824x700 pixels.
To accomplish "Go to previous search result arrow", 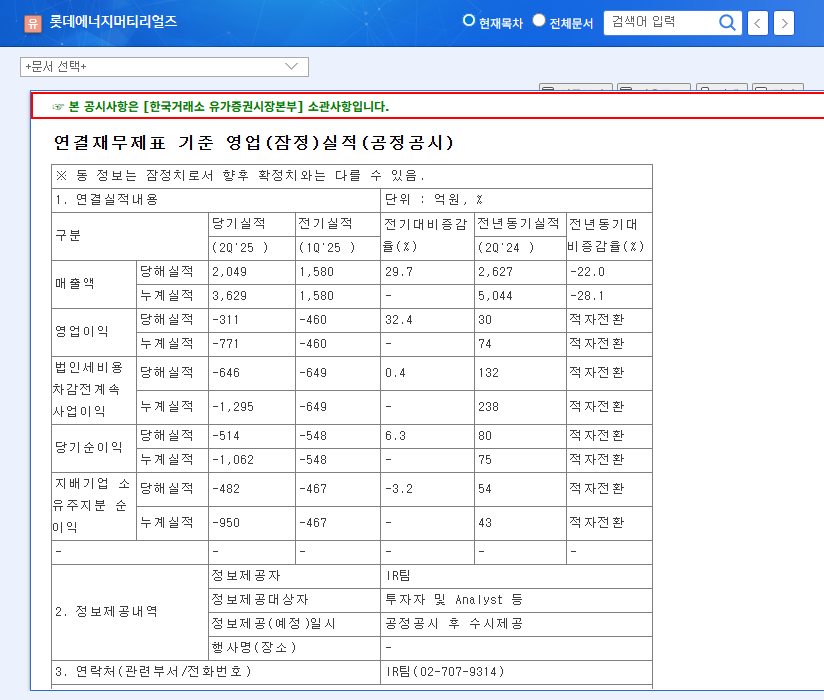I will tap(759, 23).
